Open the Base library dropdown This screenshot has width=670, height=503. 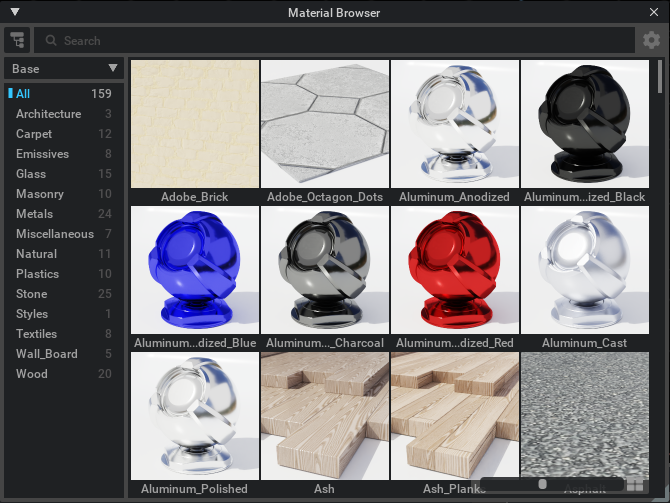tap(65, 69)
